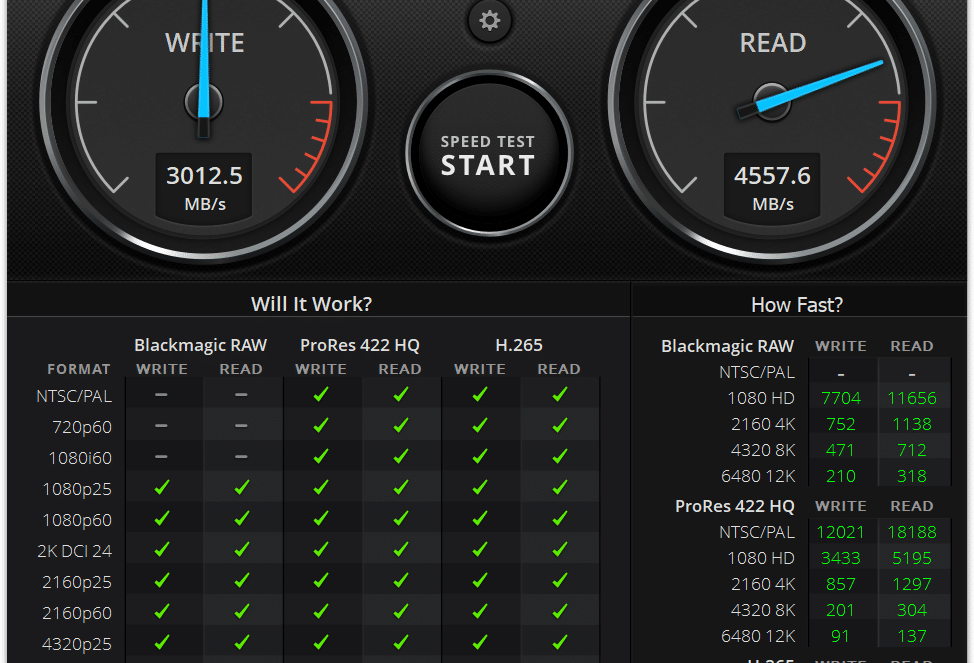Screen dimensions: 974x663
Task: Click the FORMAT column header
Action: pos(79,369)
